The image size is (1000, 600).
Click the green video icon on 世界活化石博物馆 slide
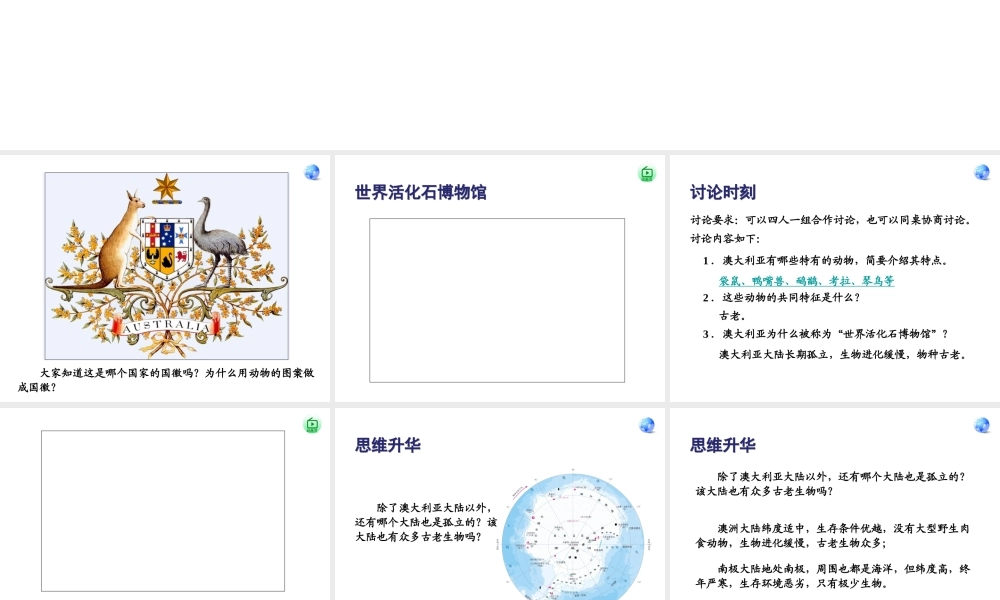coord(647,173)
